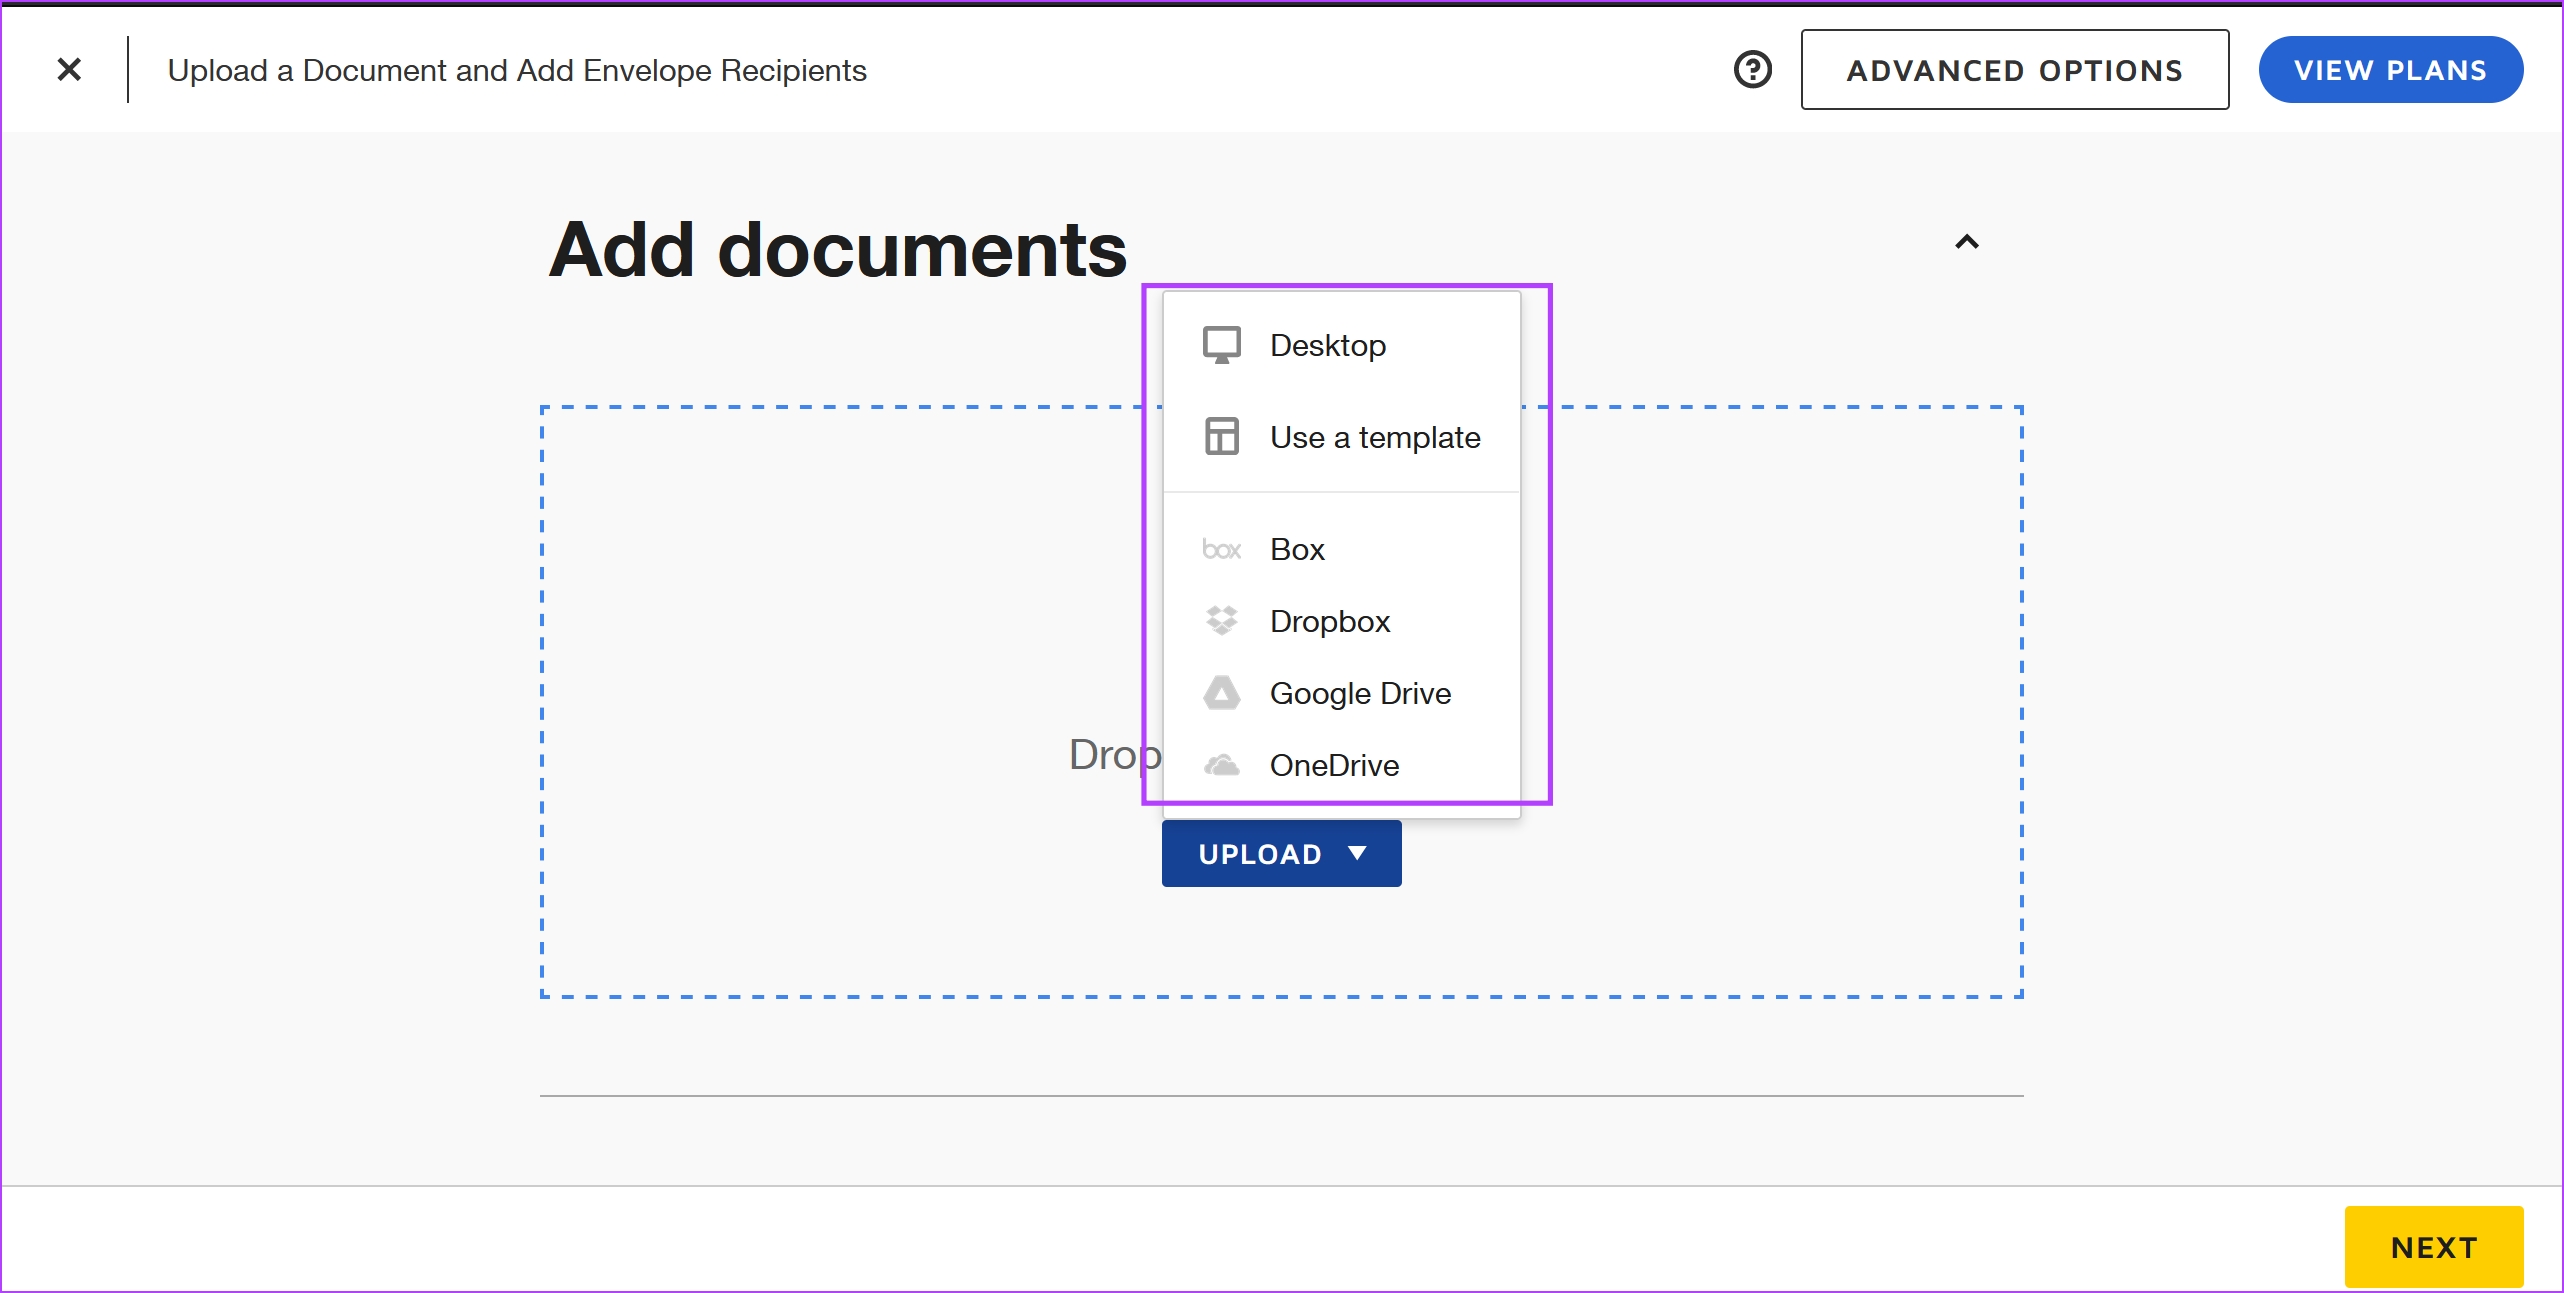The height and width of the screenshot is (1293, 2564).
Task: Click the Add documents heading
Action: tap(837, 250)
